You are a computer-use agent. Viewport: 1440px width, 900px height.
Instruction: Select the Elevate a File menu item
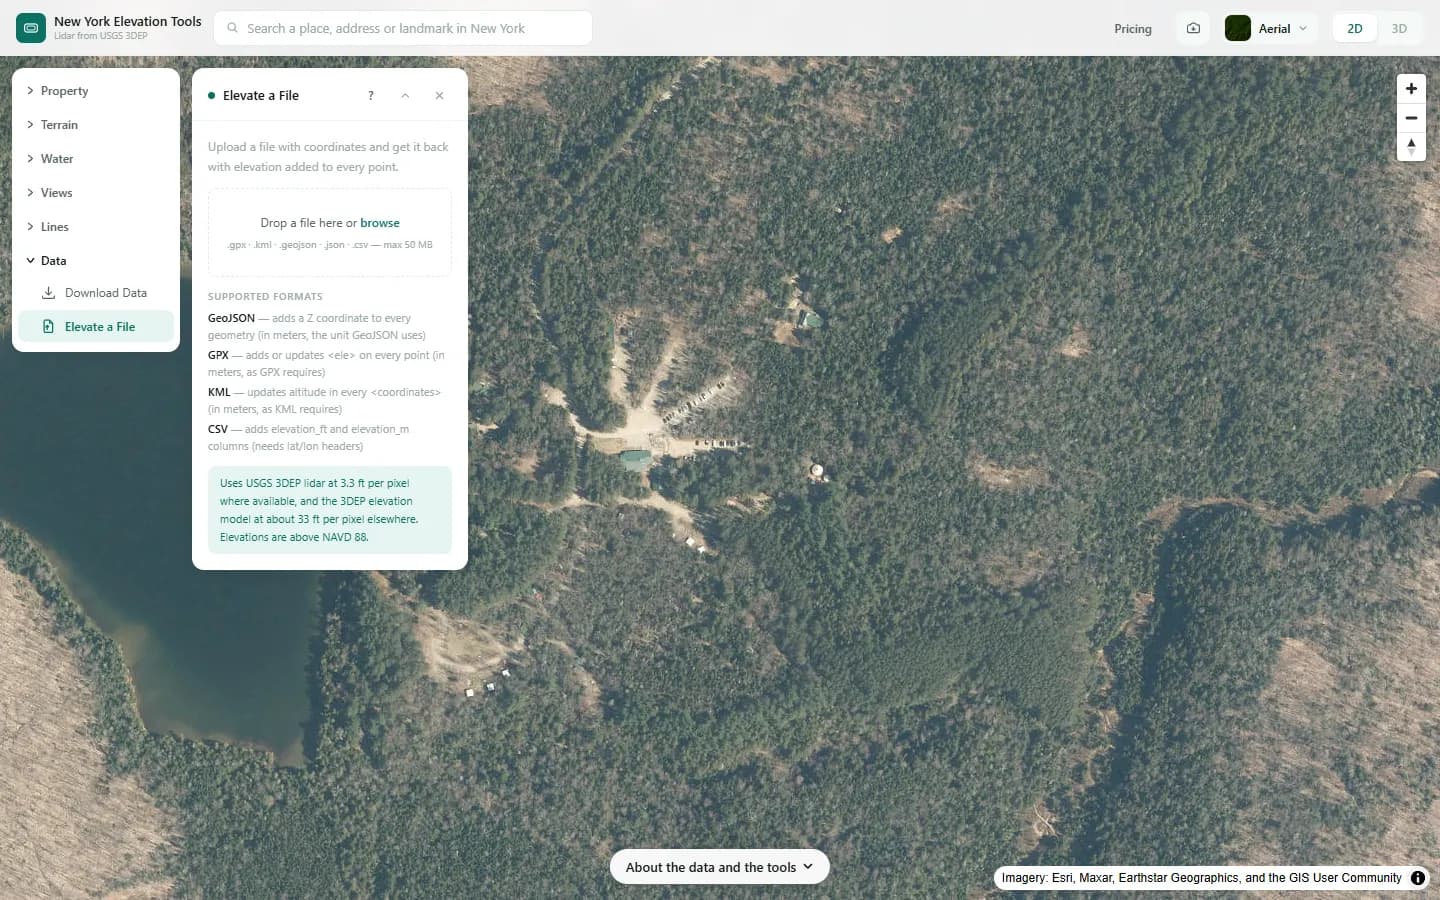coord(96,327)
